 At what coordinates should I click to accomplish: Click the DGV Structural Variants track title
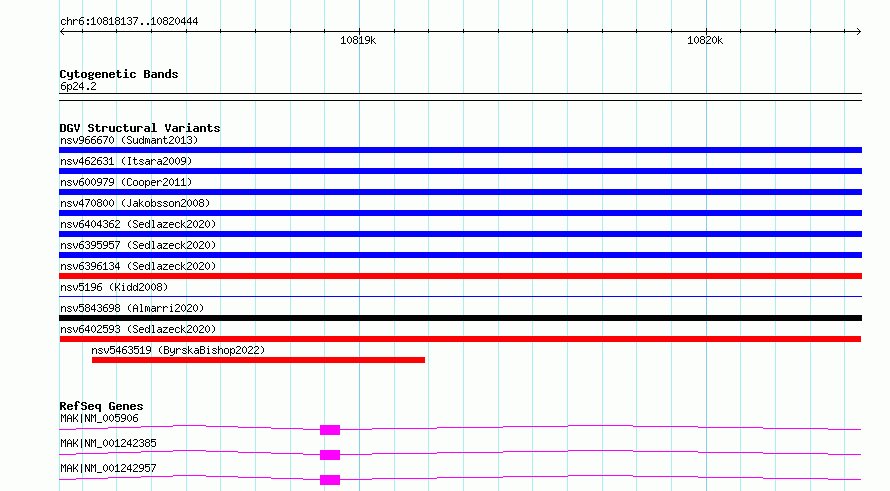pyautogui.click(x=140, y=128)
